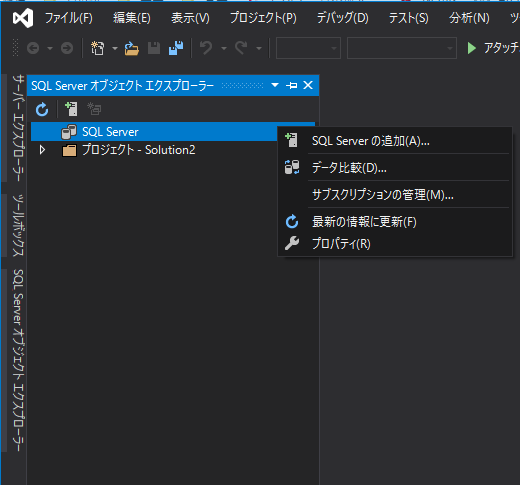Toggle the panel auto-hide pin icon
Screen dimensions: 520x485
(x=291, y=86)
